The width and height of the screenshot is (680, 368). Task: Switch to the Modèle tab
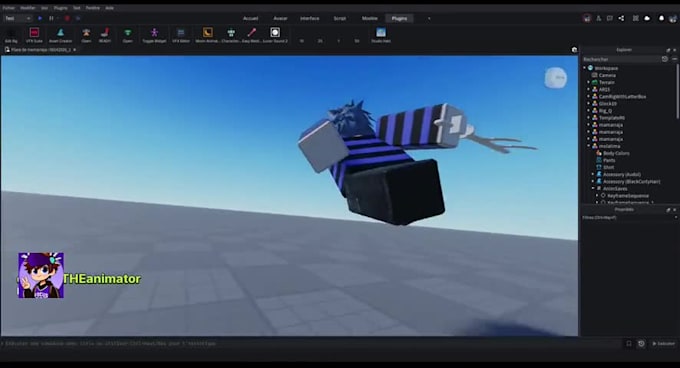[x=369, y=18]
